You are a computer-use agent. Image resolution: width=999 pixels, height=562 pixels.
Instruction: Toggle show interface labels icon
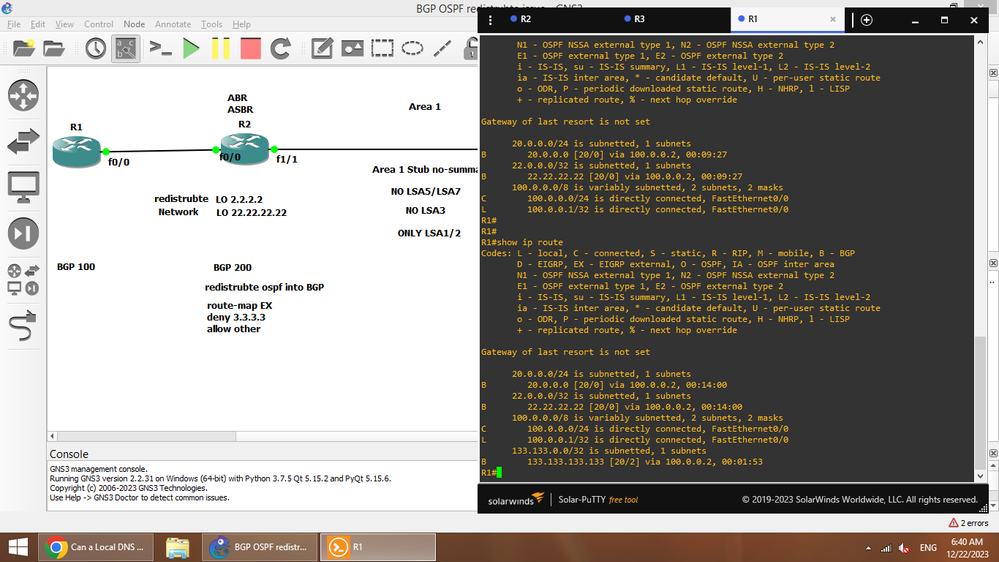click(126, 48)
